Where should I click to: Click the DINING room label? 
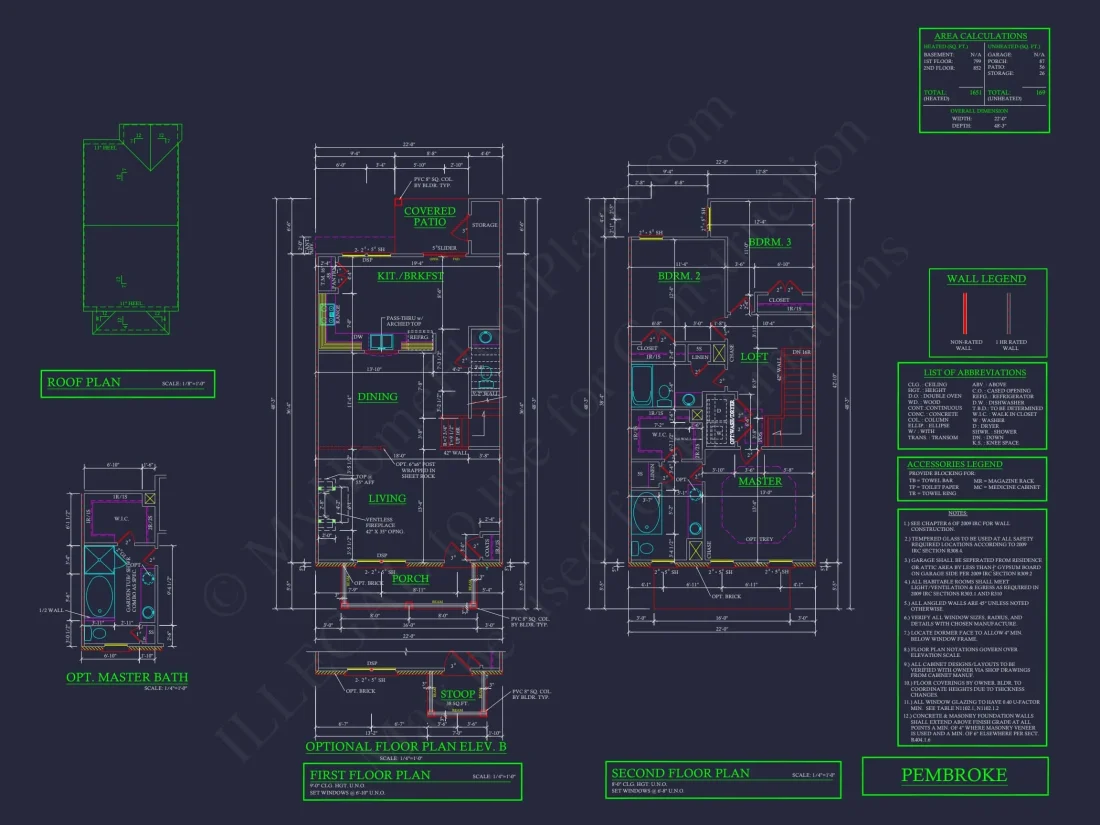pyautogui.click(x=377, y=397)
